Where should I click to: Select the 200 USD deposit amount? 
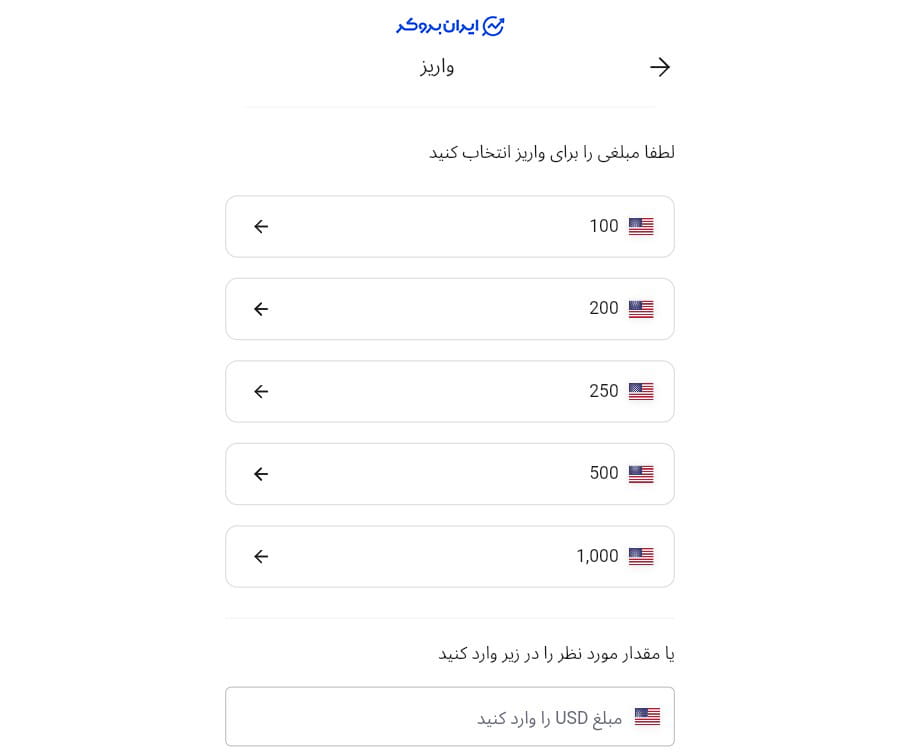click(450, 308)
